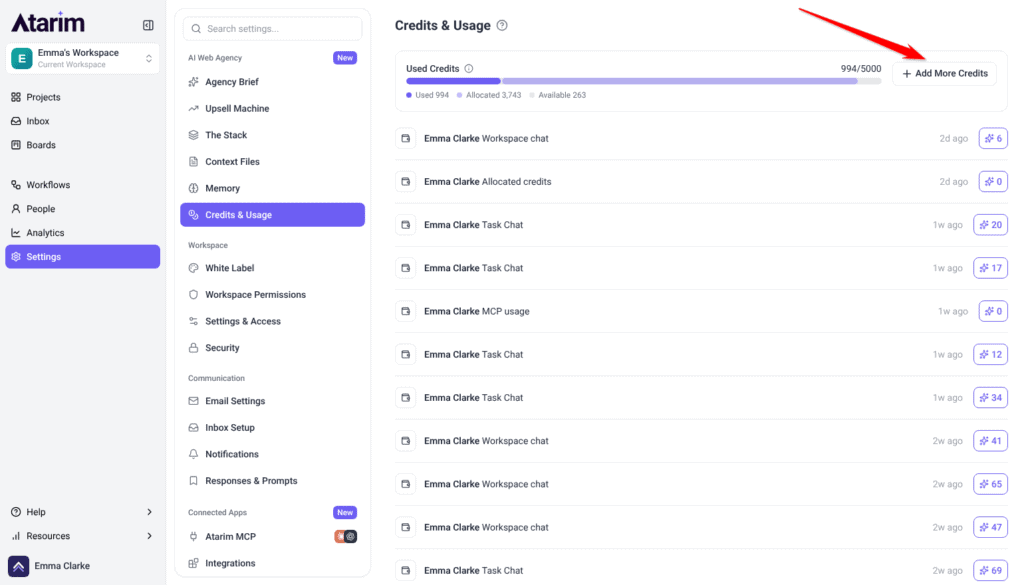Expand the Help submenu chevron
The height and width of the screenshot is (585, 1024).
(150, 512)
